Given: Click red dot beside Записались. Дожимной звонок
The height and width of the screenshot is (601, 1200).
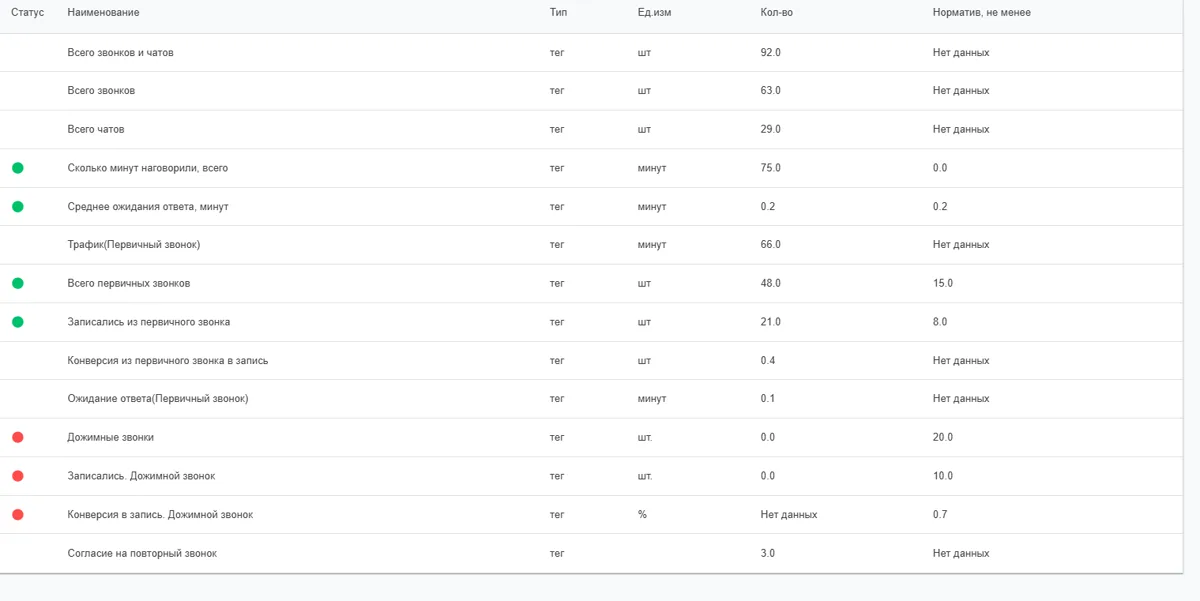Looking at the screenshot, I should (18, 476).
